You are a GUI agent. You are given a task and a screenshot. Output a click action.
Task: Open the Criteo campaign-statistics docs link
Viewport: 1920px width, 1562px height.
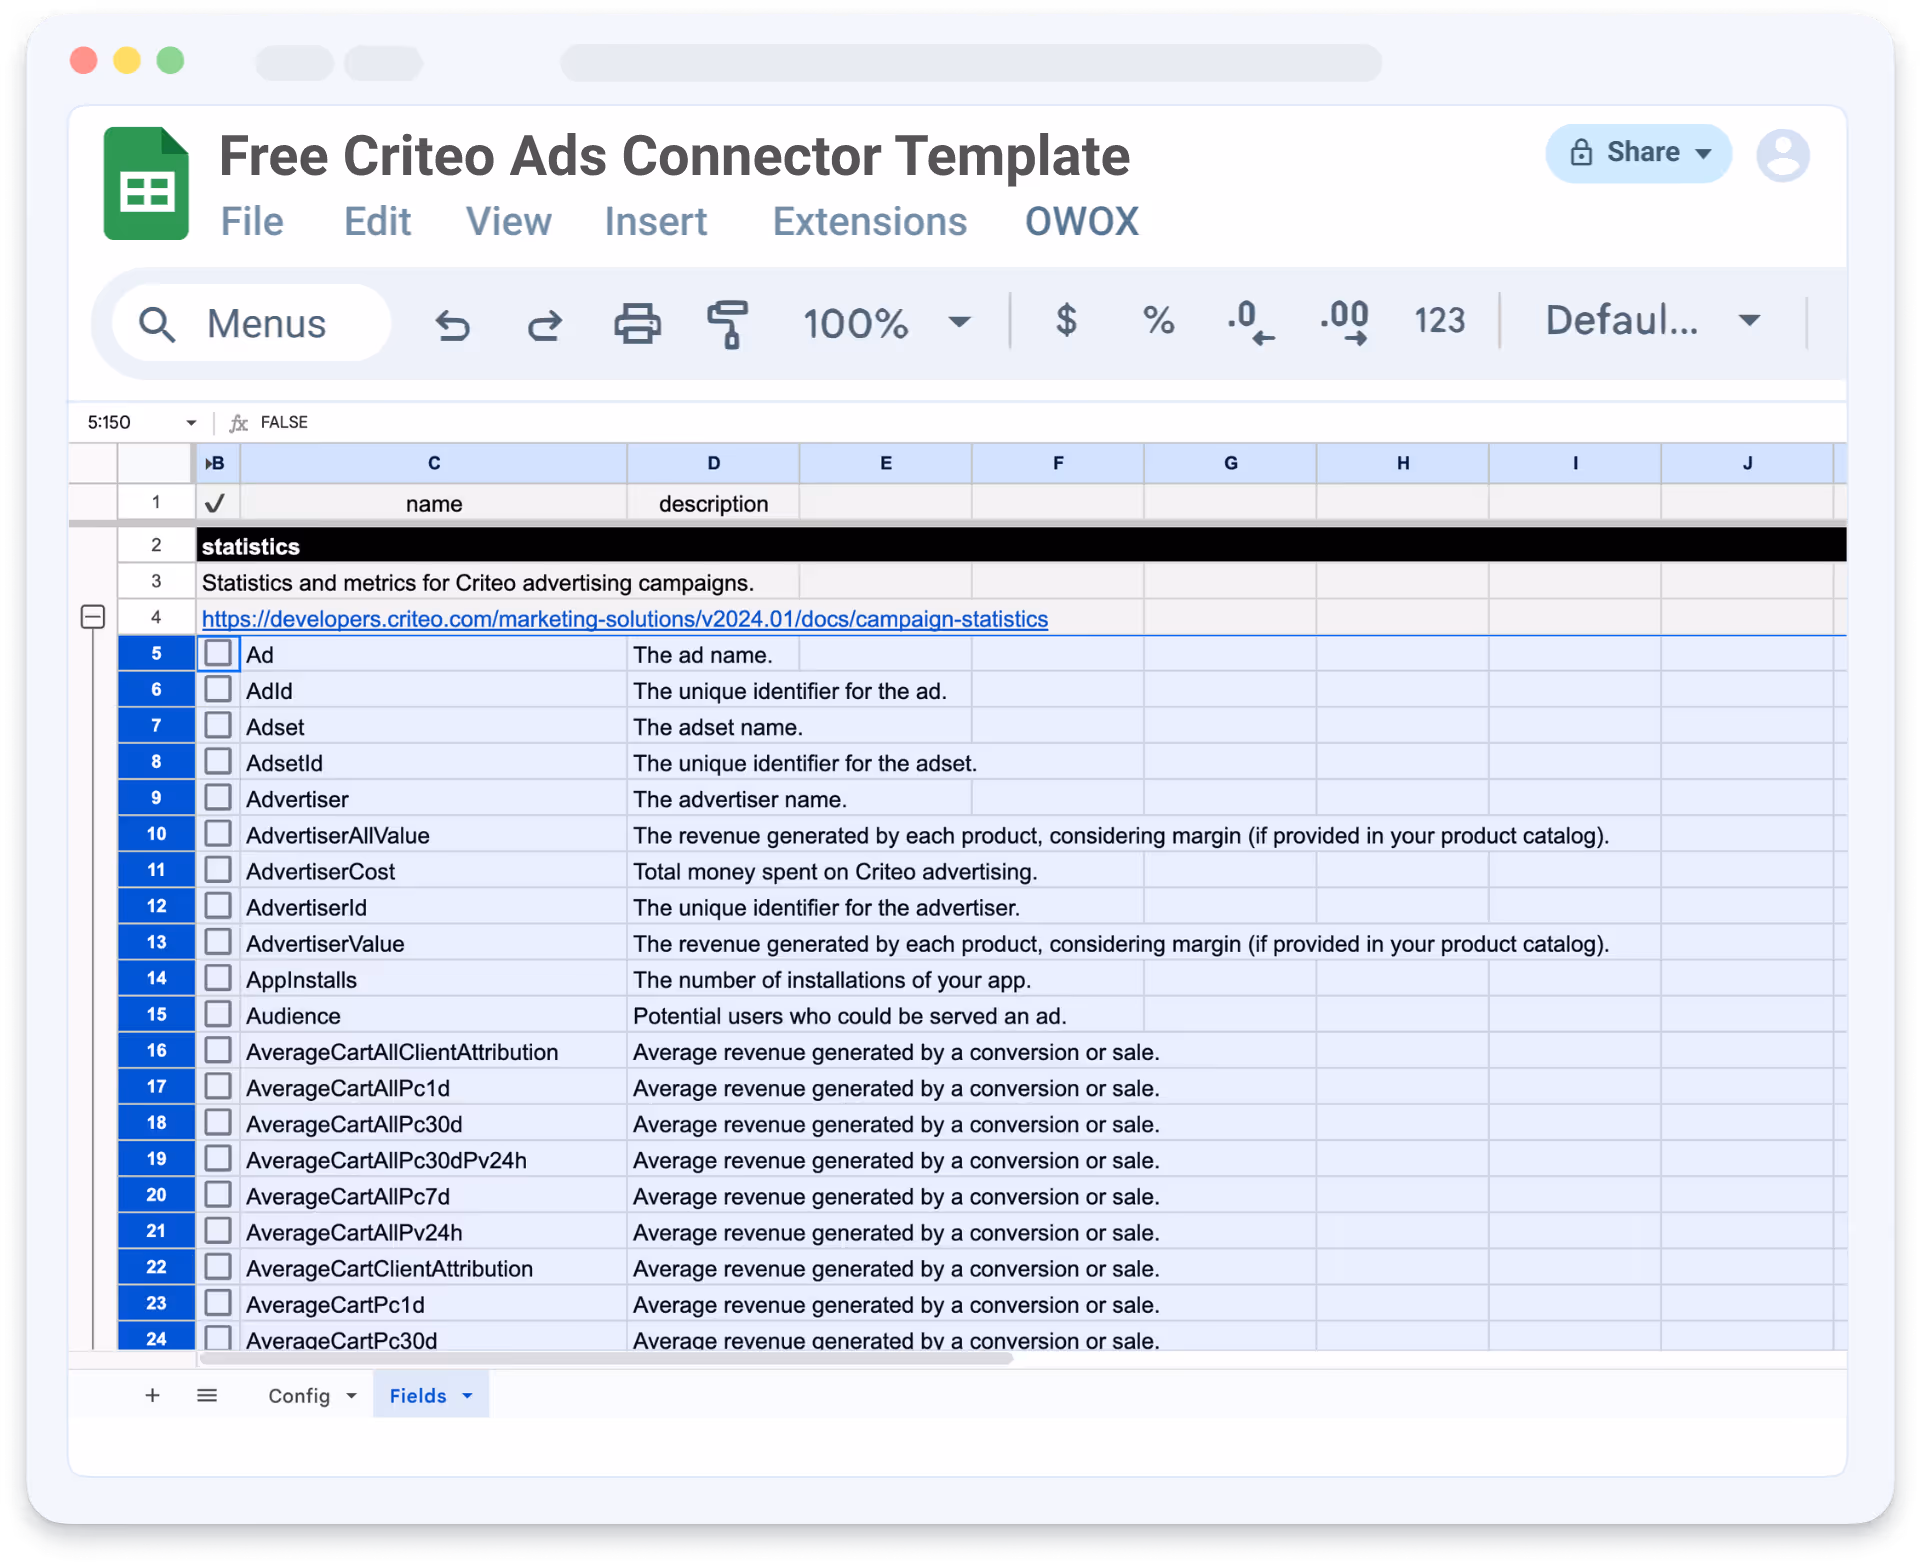point(625,619)
